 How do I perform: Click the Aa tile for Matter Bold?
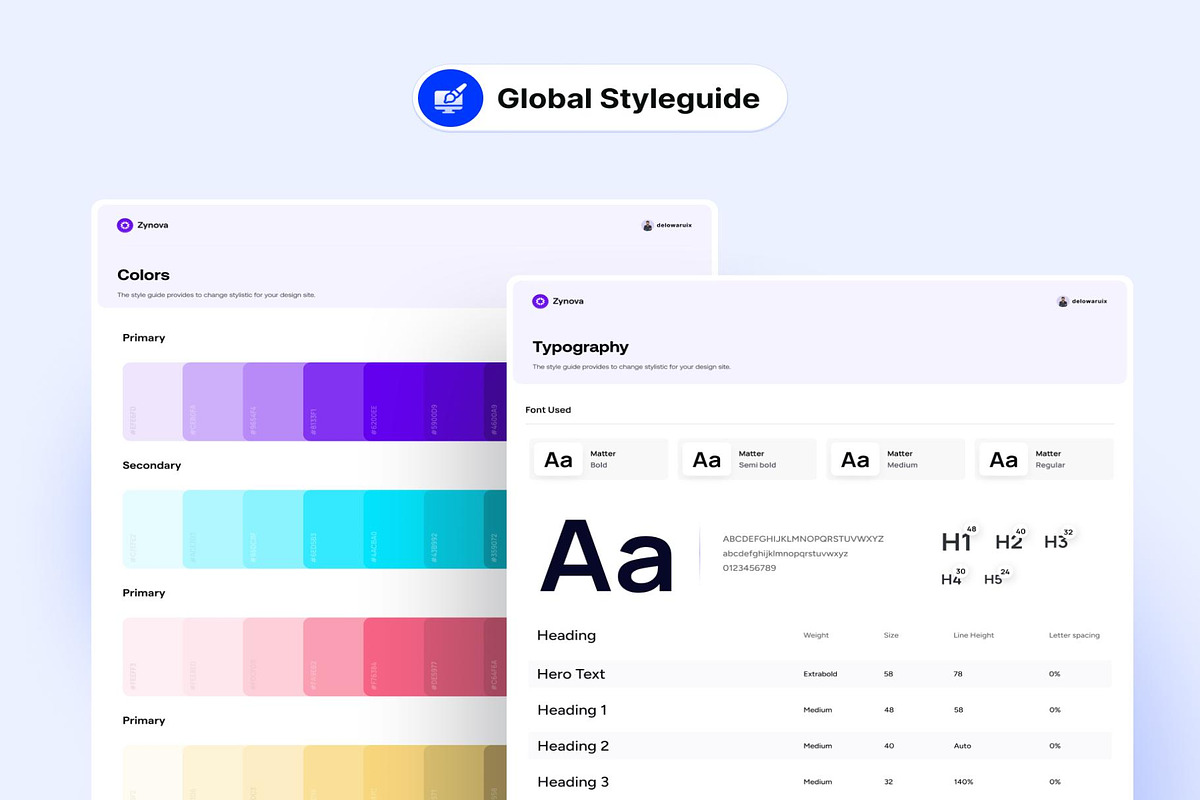click(x=558, y=459)
